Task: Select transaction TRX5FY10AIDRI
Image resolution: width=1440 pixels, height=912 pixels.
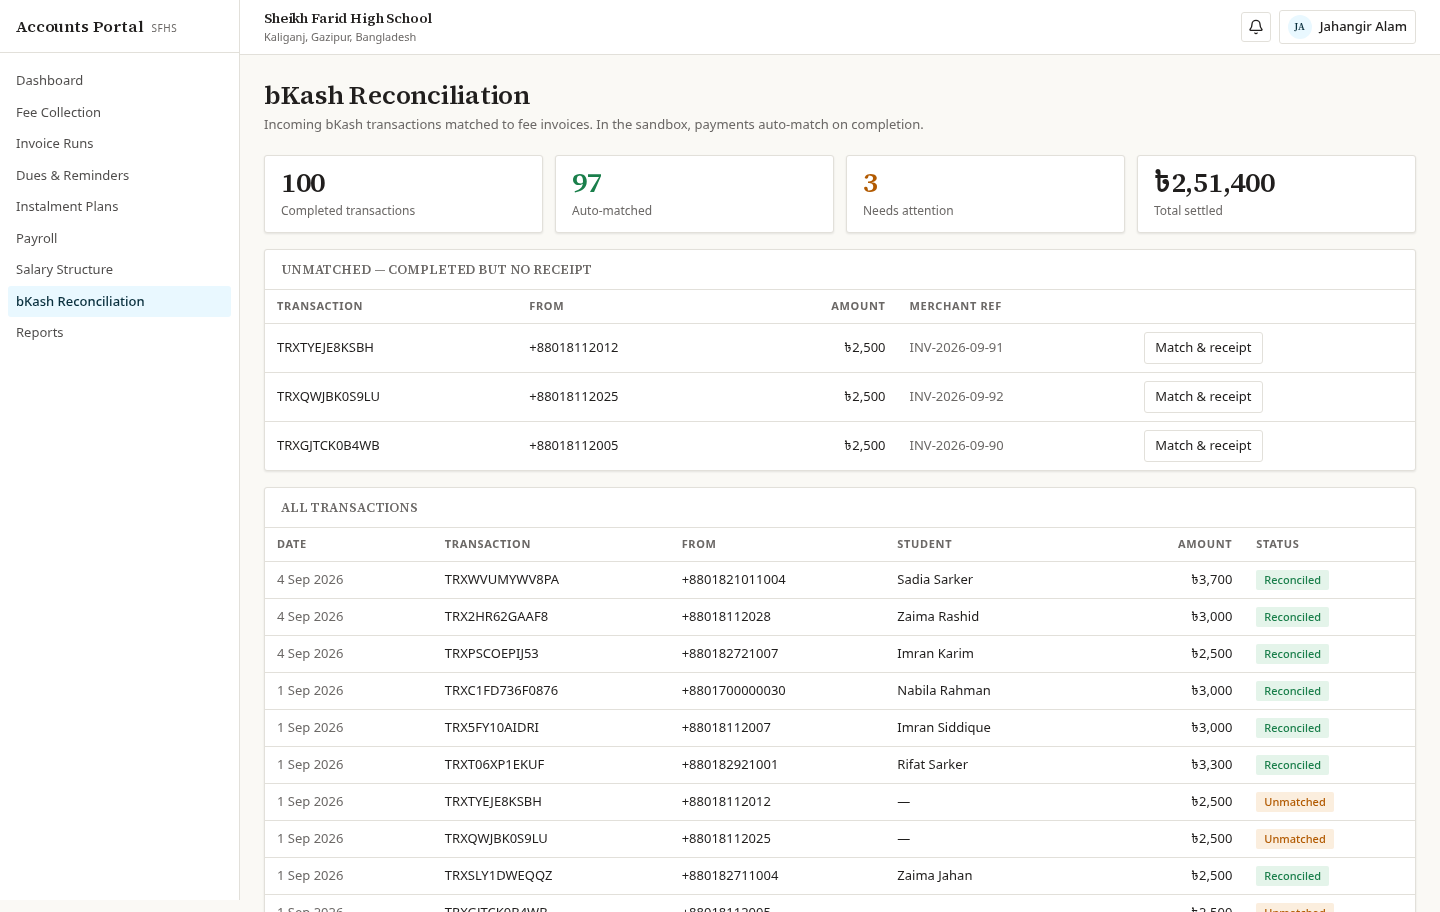Action: [x=491, y=728]
